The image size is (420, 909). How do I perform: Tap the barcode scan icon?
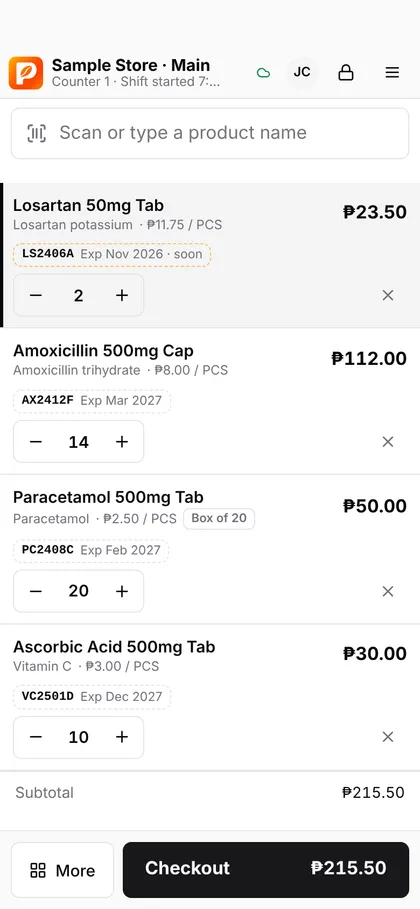point(37,133)
